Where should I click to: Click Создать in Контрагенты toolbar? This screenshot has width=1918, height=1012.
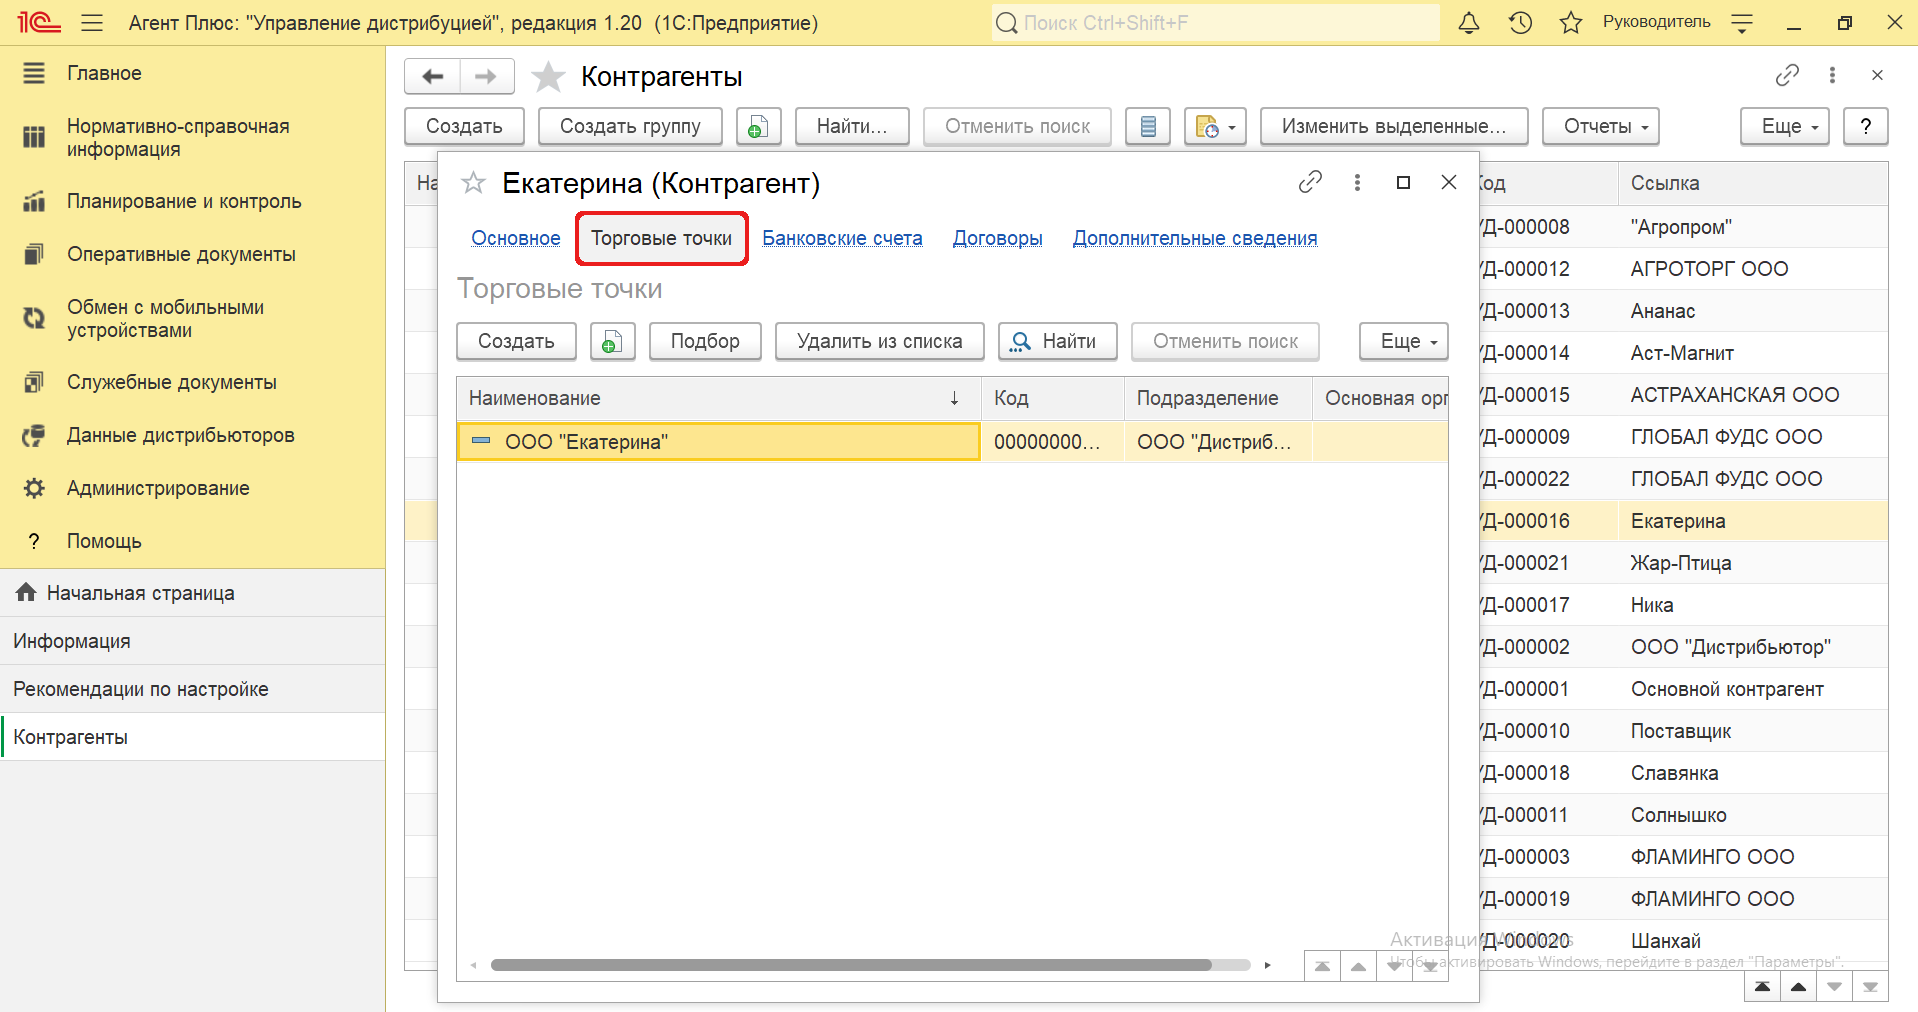(464, 126)
